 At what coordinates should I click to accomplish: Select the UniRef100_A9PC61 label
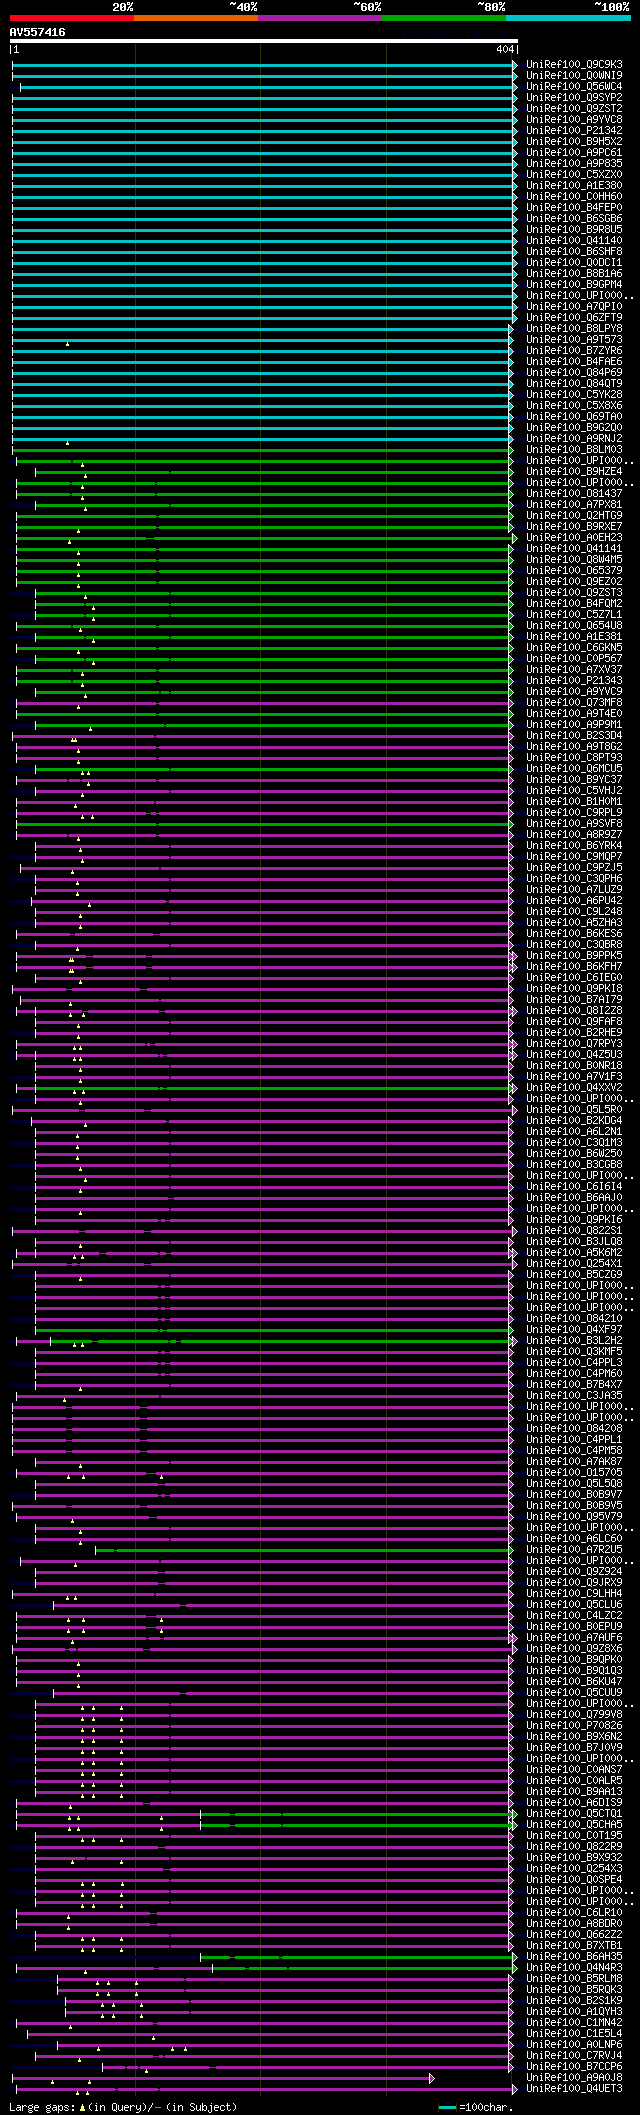pyautogui.click(x=574, y=153)
